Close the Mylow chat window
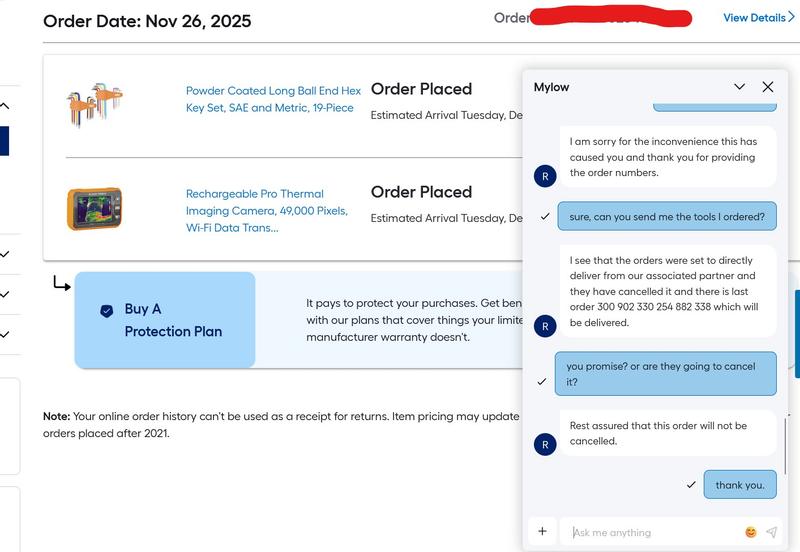800x552 pixels. tap(768, 87)
